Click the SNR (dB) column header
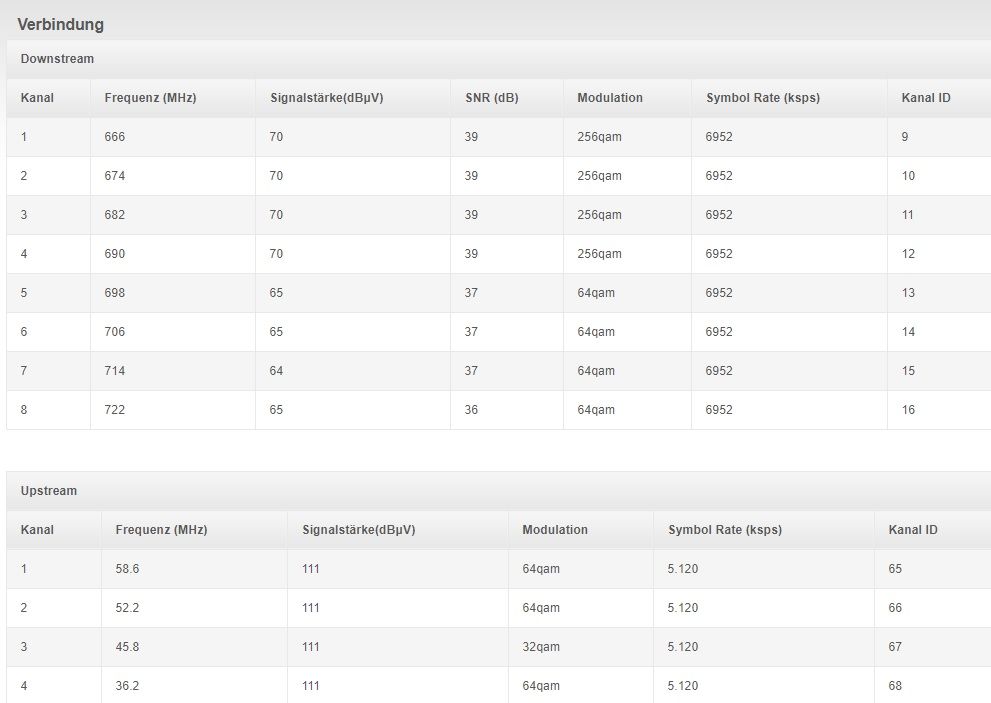This screenshot has height=703, width=991. pyautogui.click(x=491, y=98)
